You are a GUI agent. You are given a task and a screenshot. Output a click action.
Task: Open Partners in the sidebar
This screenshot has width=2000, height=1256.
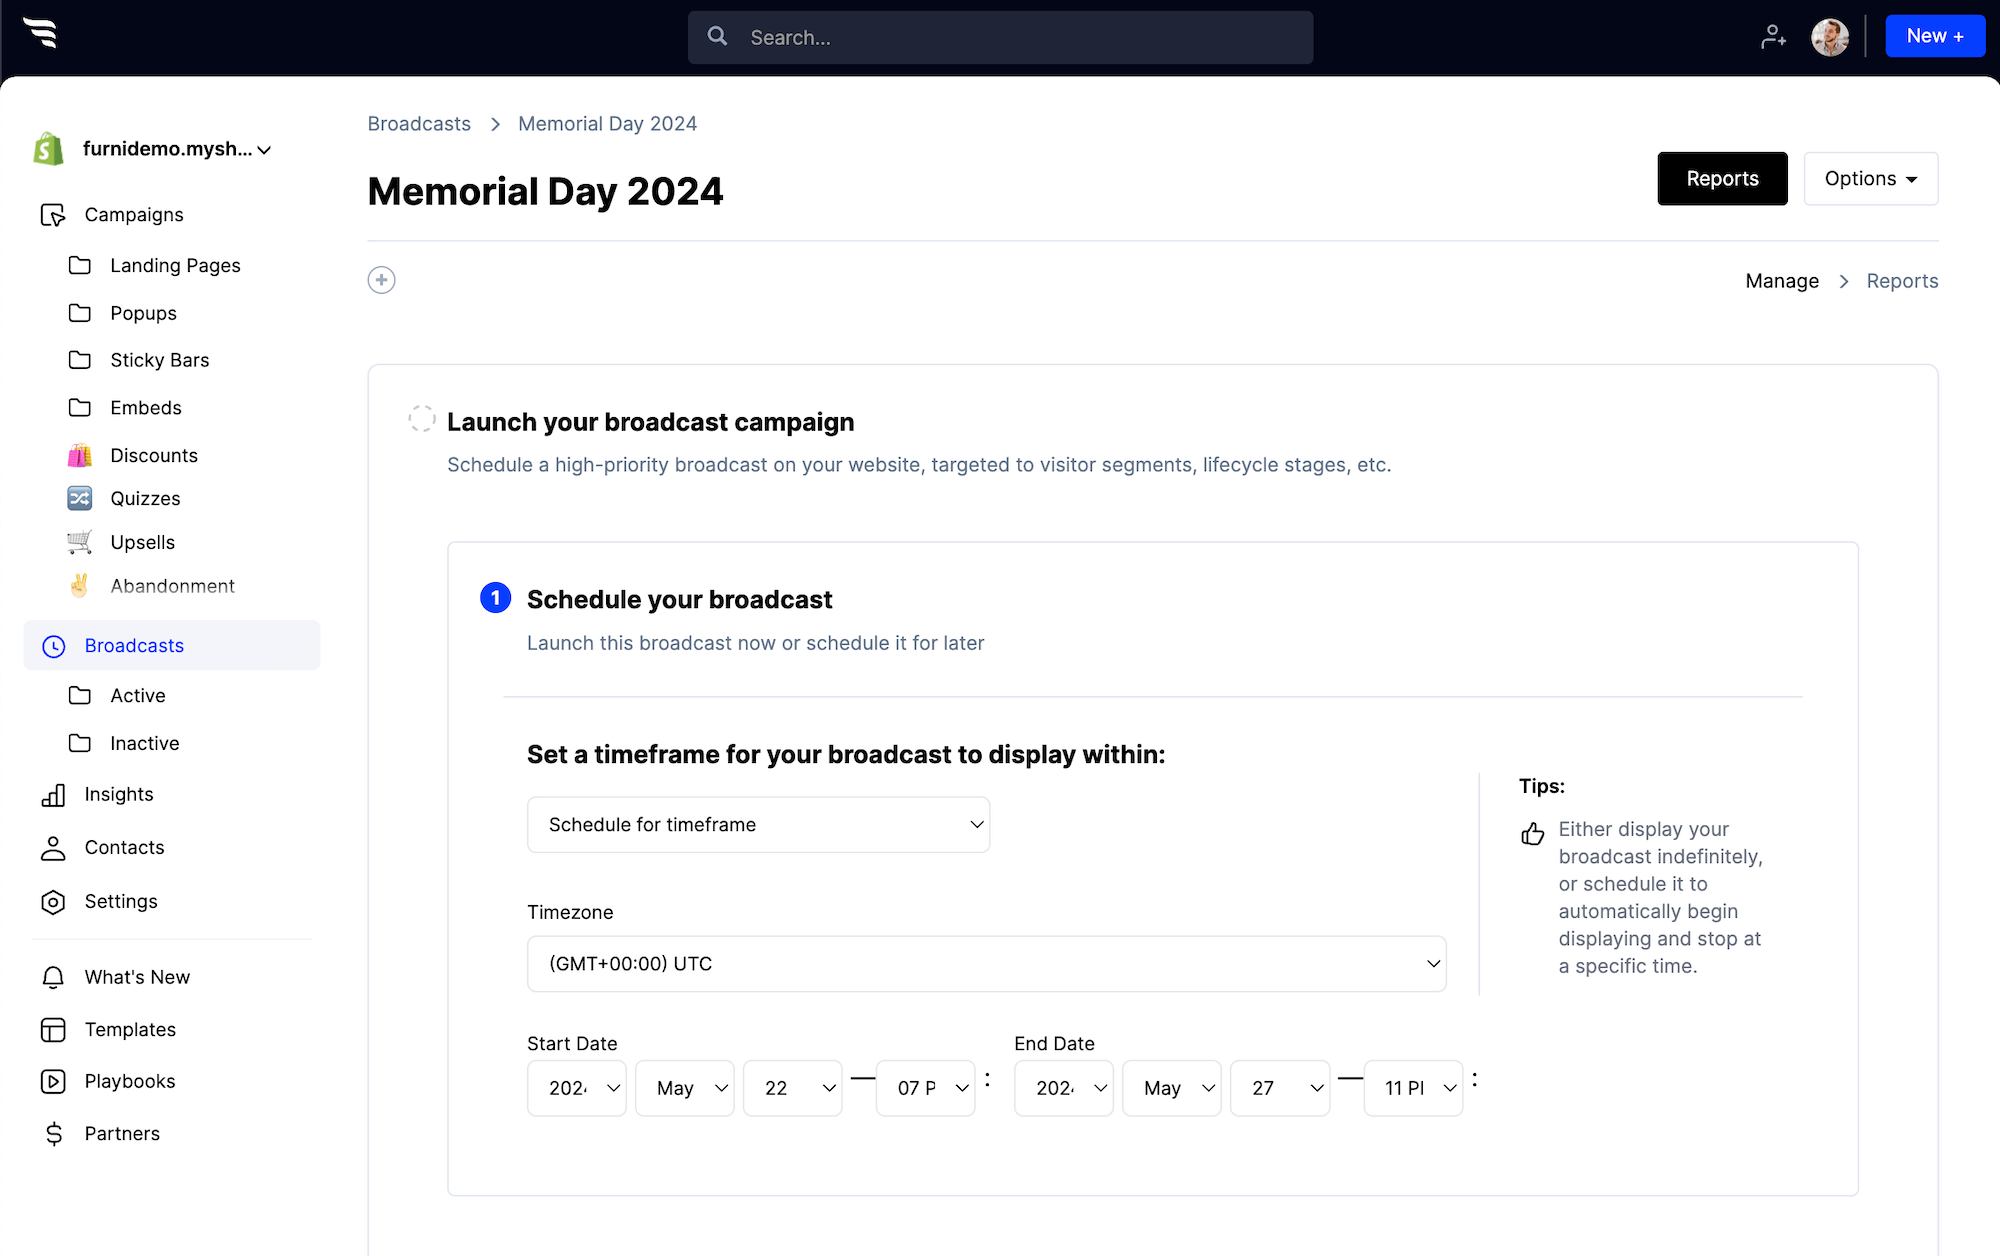[122, 1133]
